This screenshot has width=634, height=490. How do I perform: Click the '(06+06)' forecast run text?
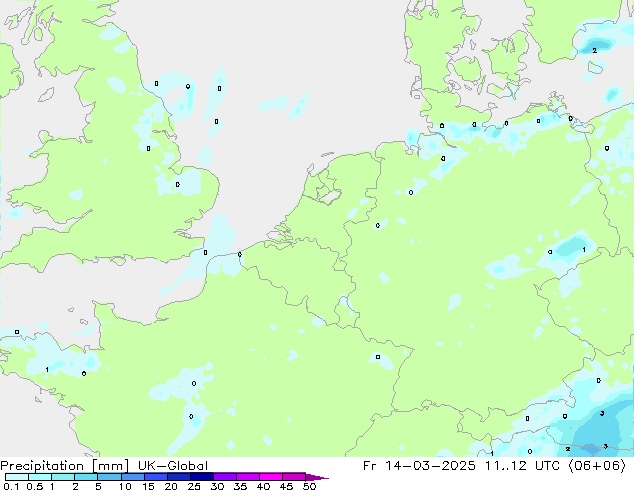pos(597,466)
